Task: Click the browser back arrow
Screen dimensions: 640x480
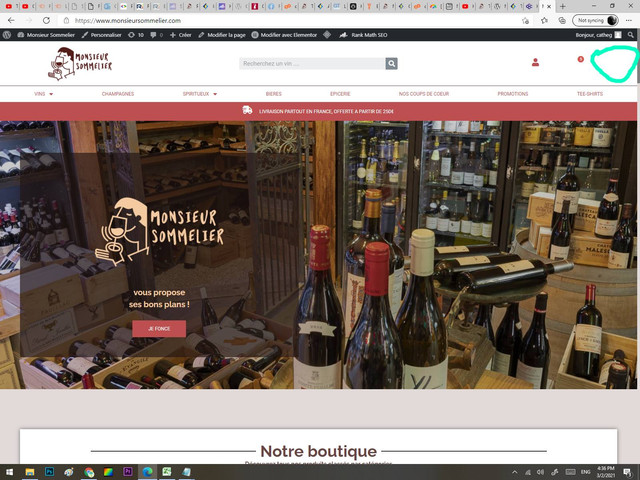Action: [11, 20]
